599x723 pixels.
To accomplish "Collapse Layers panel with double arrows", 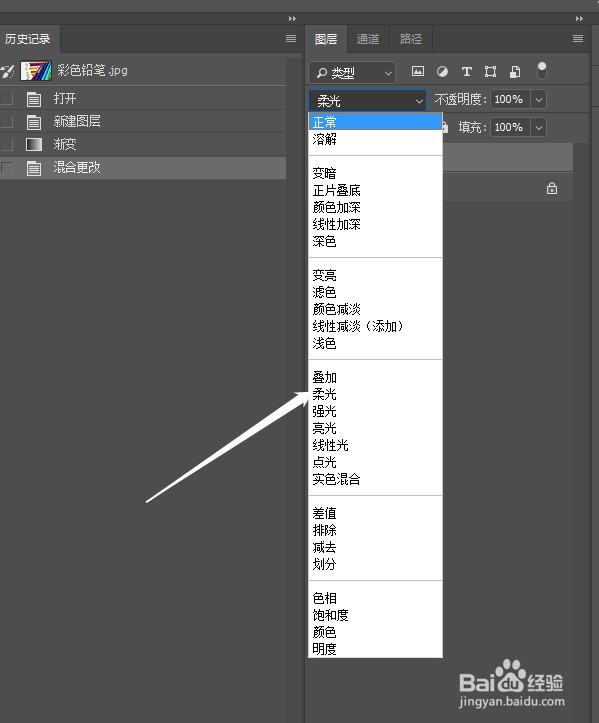I will [x=579, y=18].
